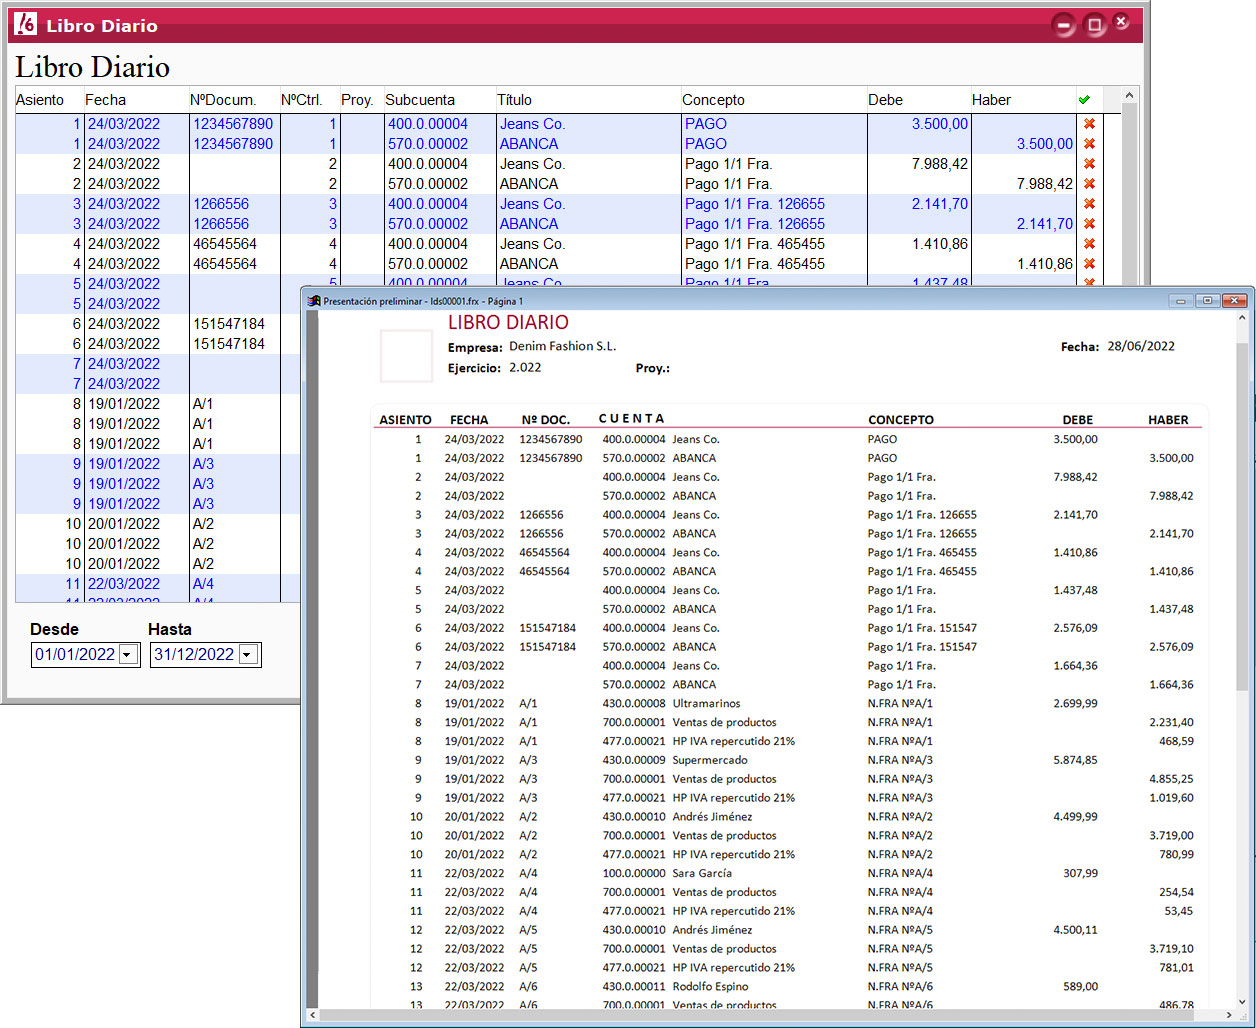The height and width of the screenshot is (1028, 1256).
Task: Click the Haber column header in grid
Action: tap(1022, 100)
